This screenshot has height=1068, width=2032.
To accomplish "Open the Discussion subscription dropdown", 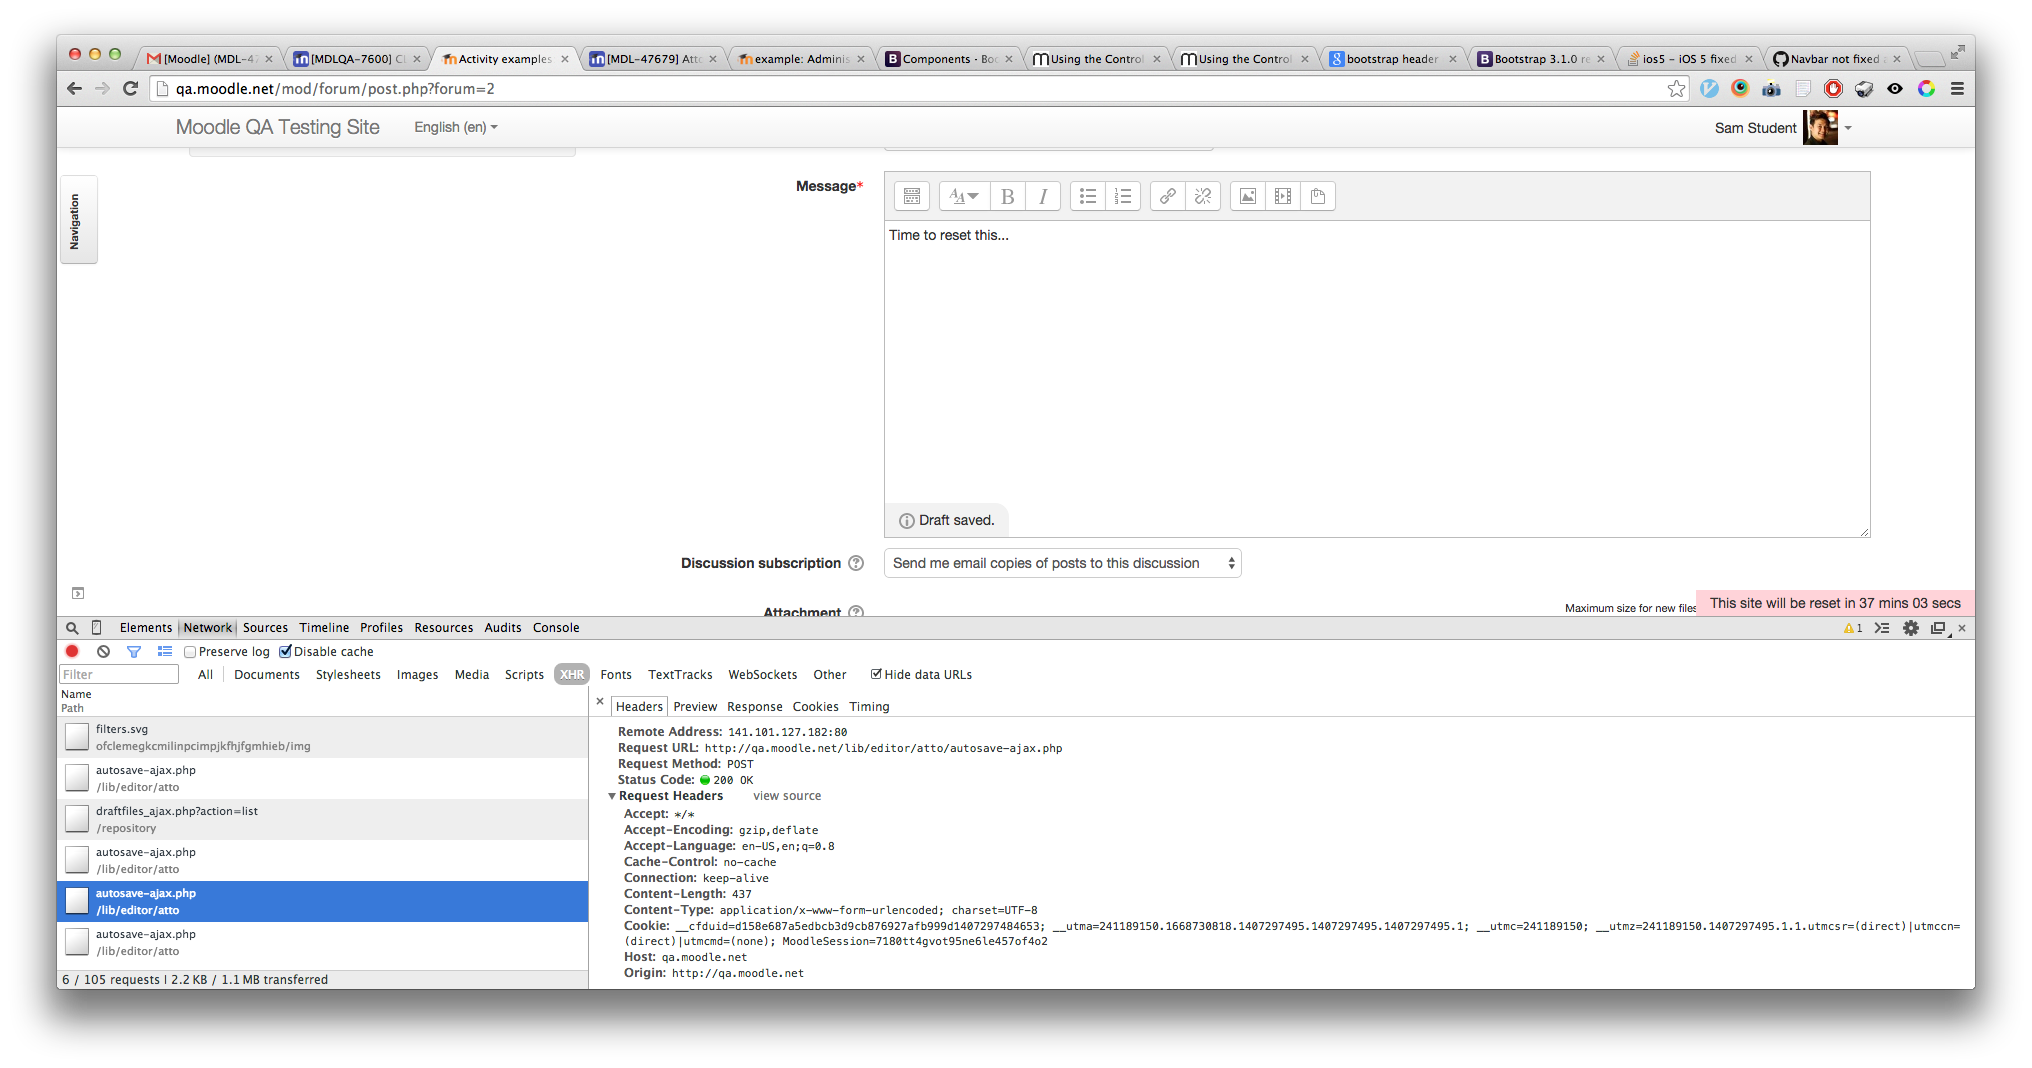I will tap(1062, 563).
